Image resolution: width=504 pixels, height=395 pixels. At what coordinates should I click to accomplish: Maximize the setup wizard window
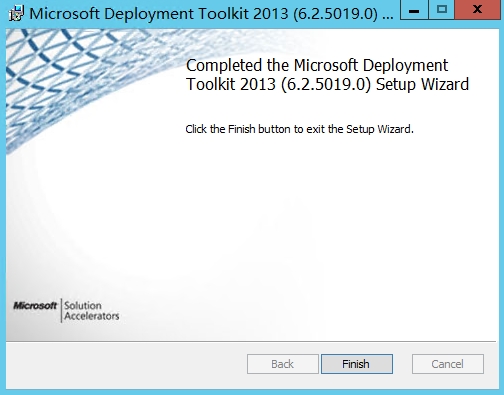pyautogui.click(x=442, y=10)
